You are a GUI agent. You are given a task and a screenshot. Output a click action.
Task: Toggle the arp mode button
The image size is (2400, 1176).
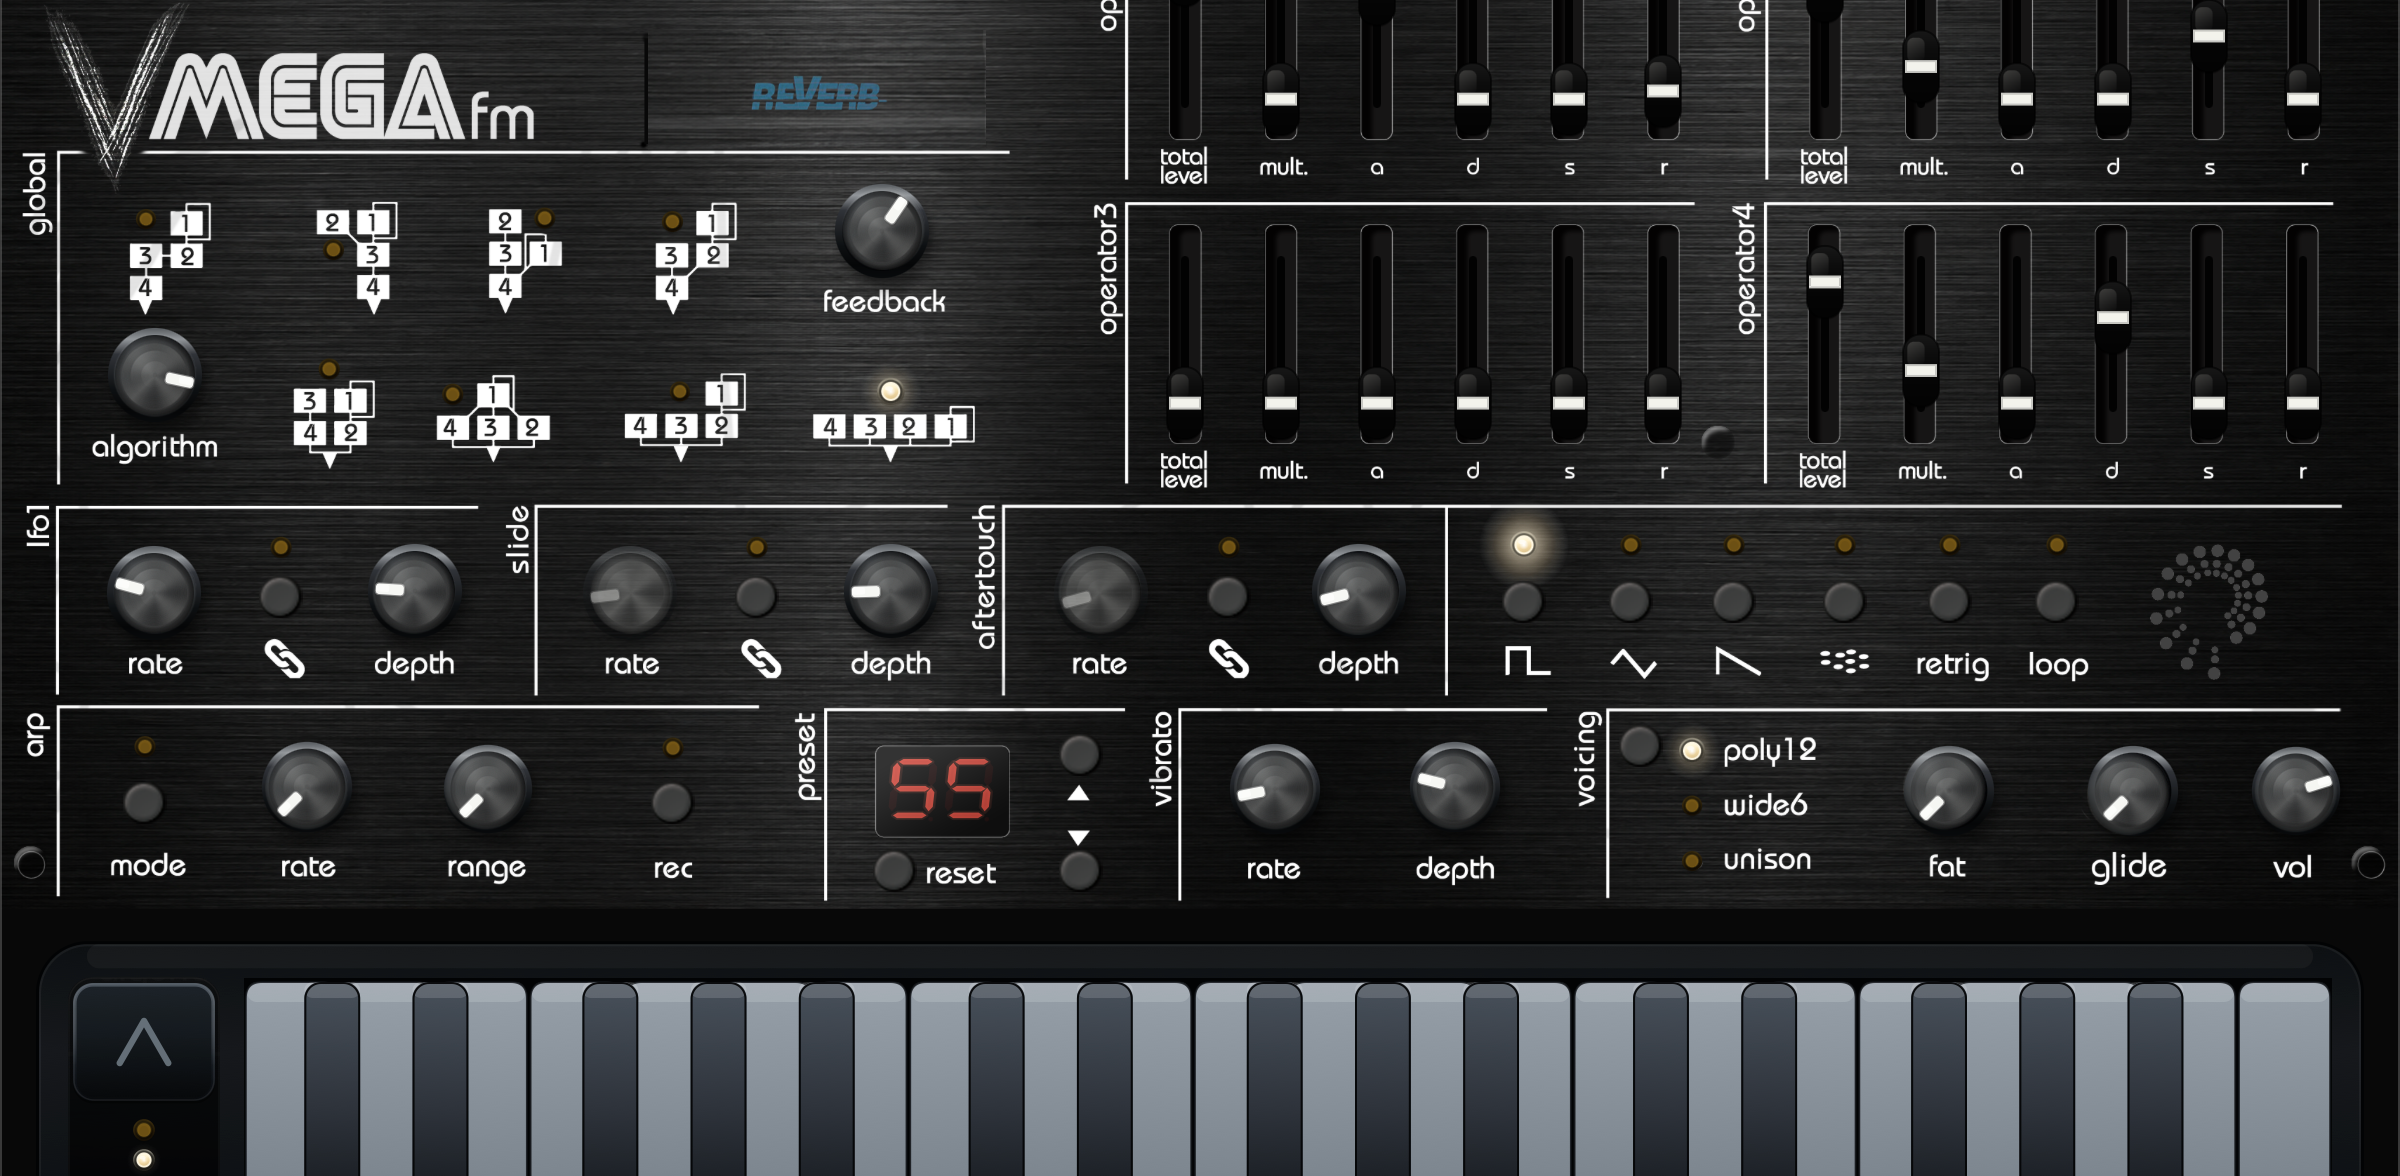click(143, 802)
